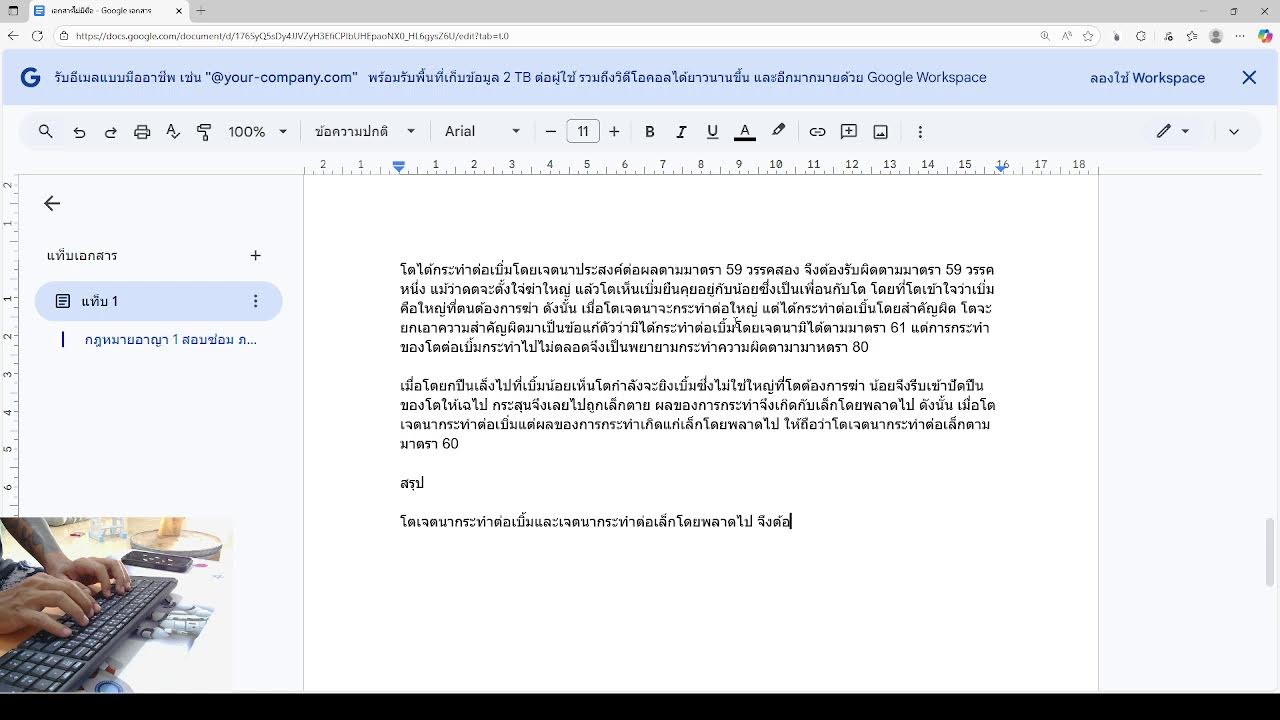Decrease font size with minus button
This screenshot has height=720, width=1280.
tap(550, 131)
